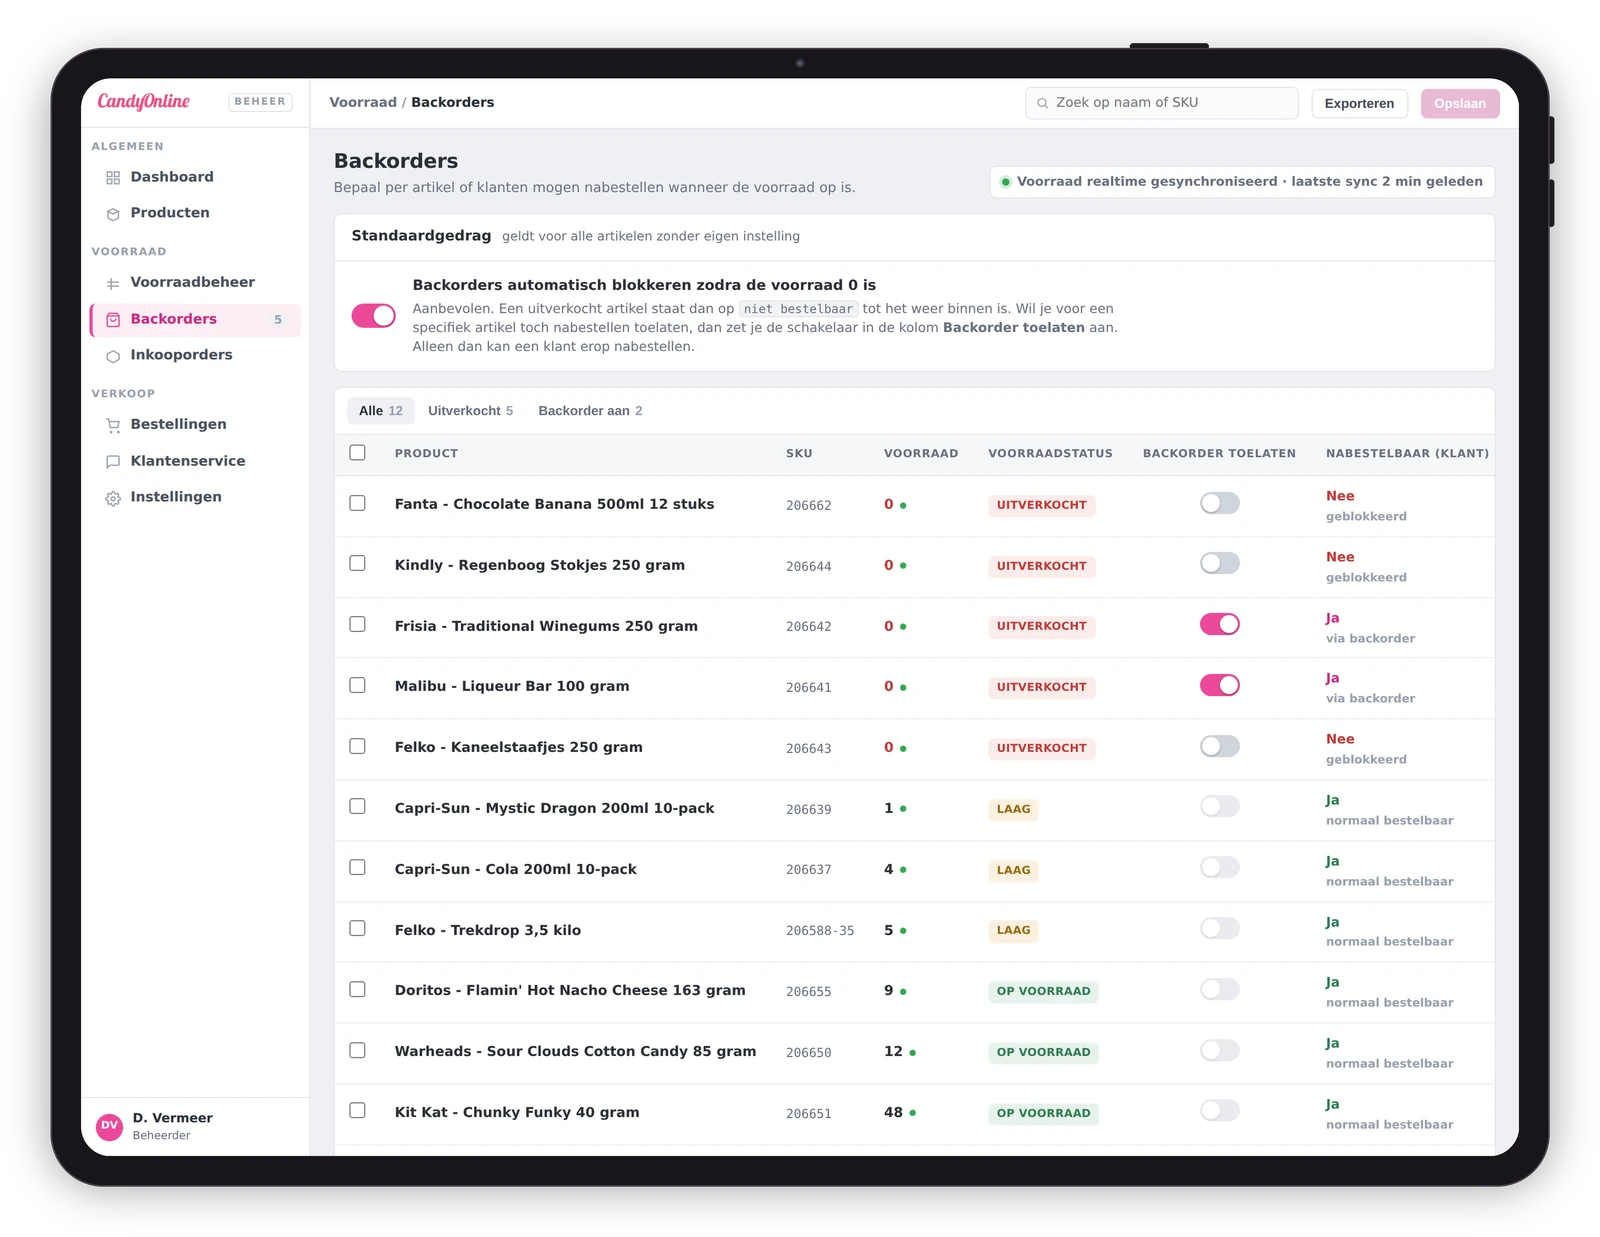Click the Producten box icon
The height and width of the screenshot is (1237, 1600).
coord(113,214)
